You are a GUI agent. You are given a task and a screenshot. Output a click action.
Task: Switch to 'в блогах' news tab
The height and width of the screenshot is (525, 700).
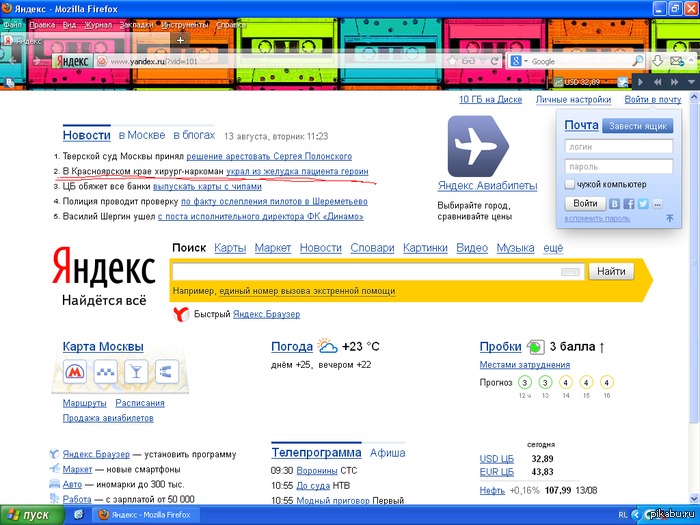point(194,135)
